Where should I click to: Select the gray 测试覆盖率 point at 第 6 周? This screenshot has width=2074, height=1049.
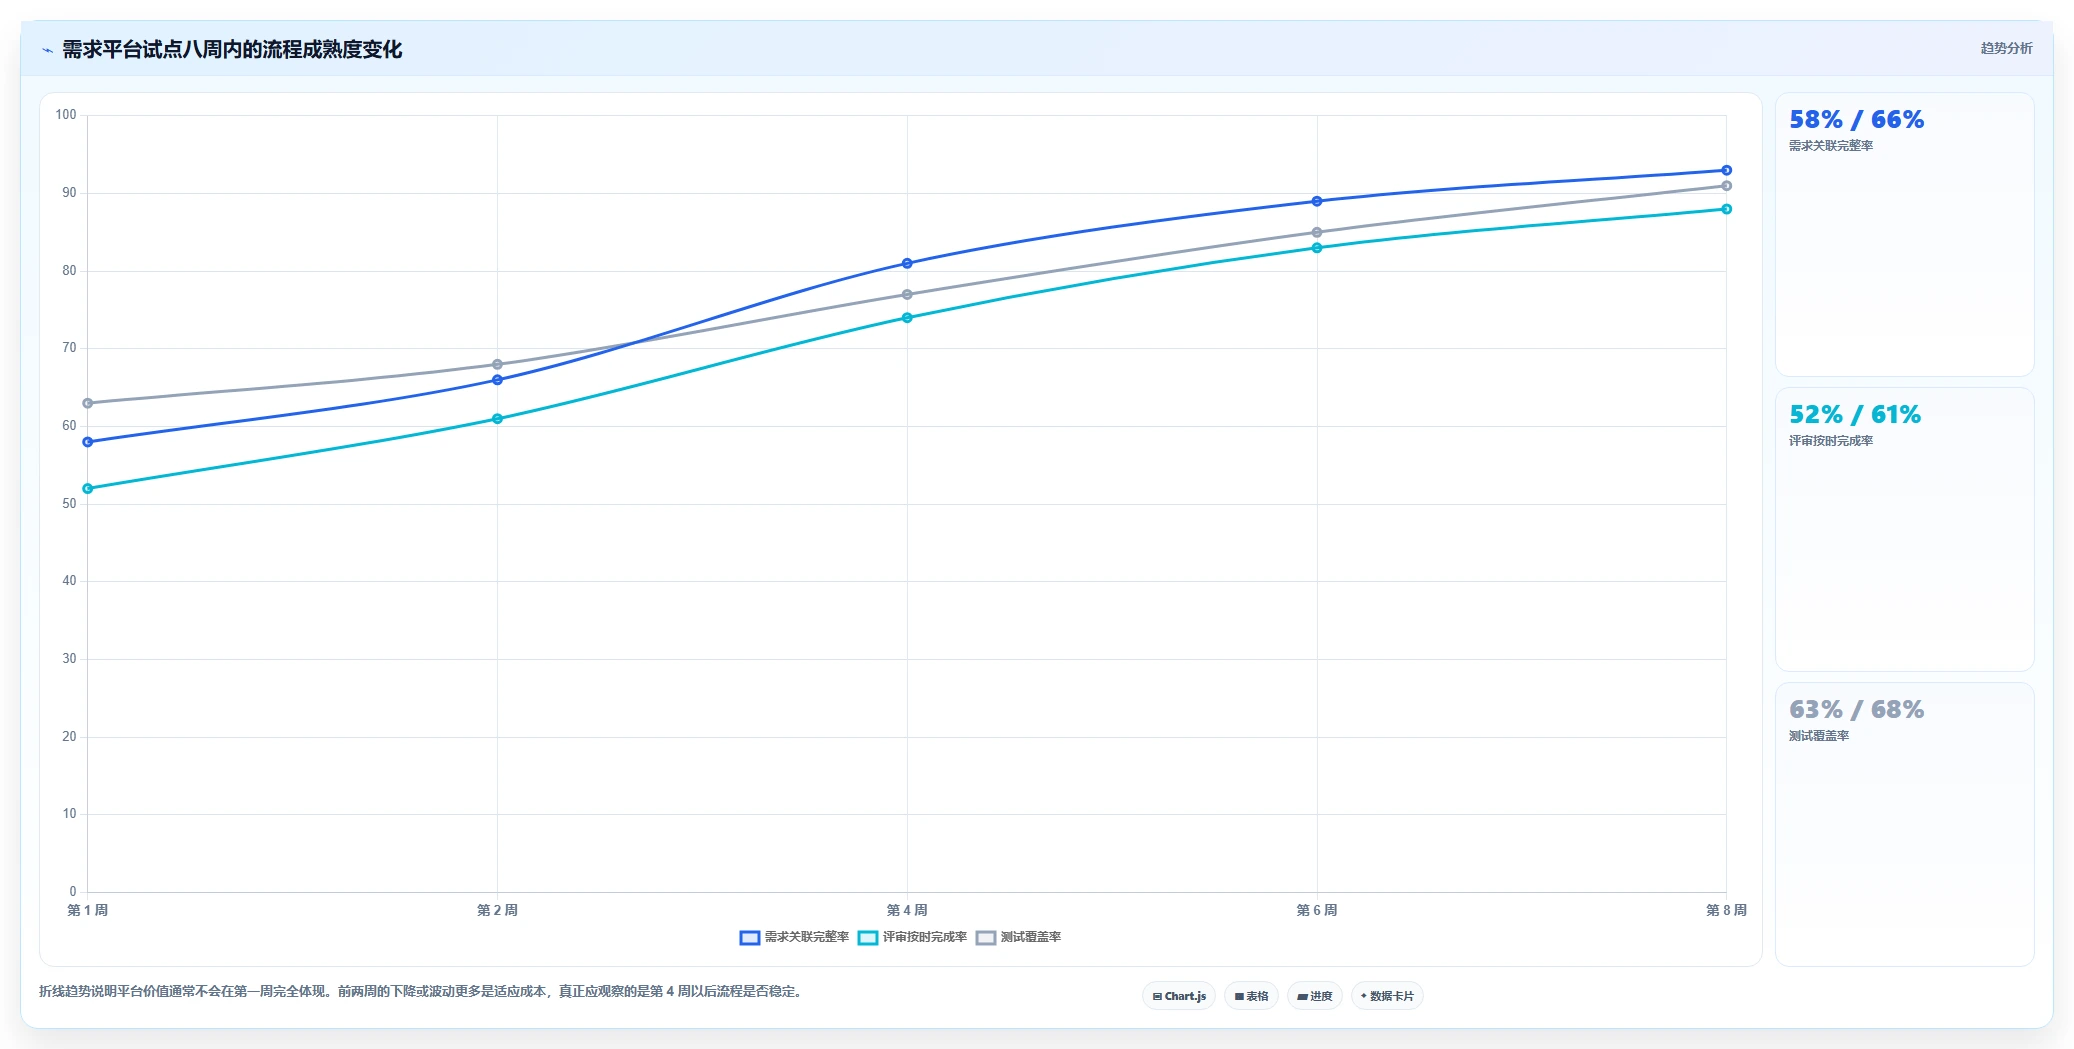[1317, 232]
